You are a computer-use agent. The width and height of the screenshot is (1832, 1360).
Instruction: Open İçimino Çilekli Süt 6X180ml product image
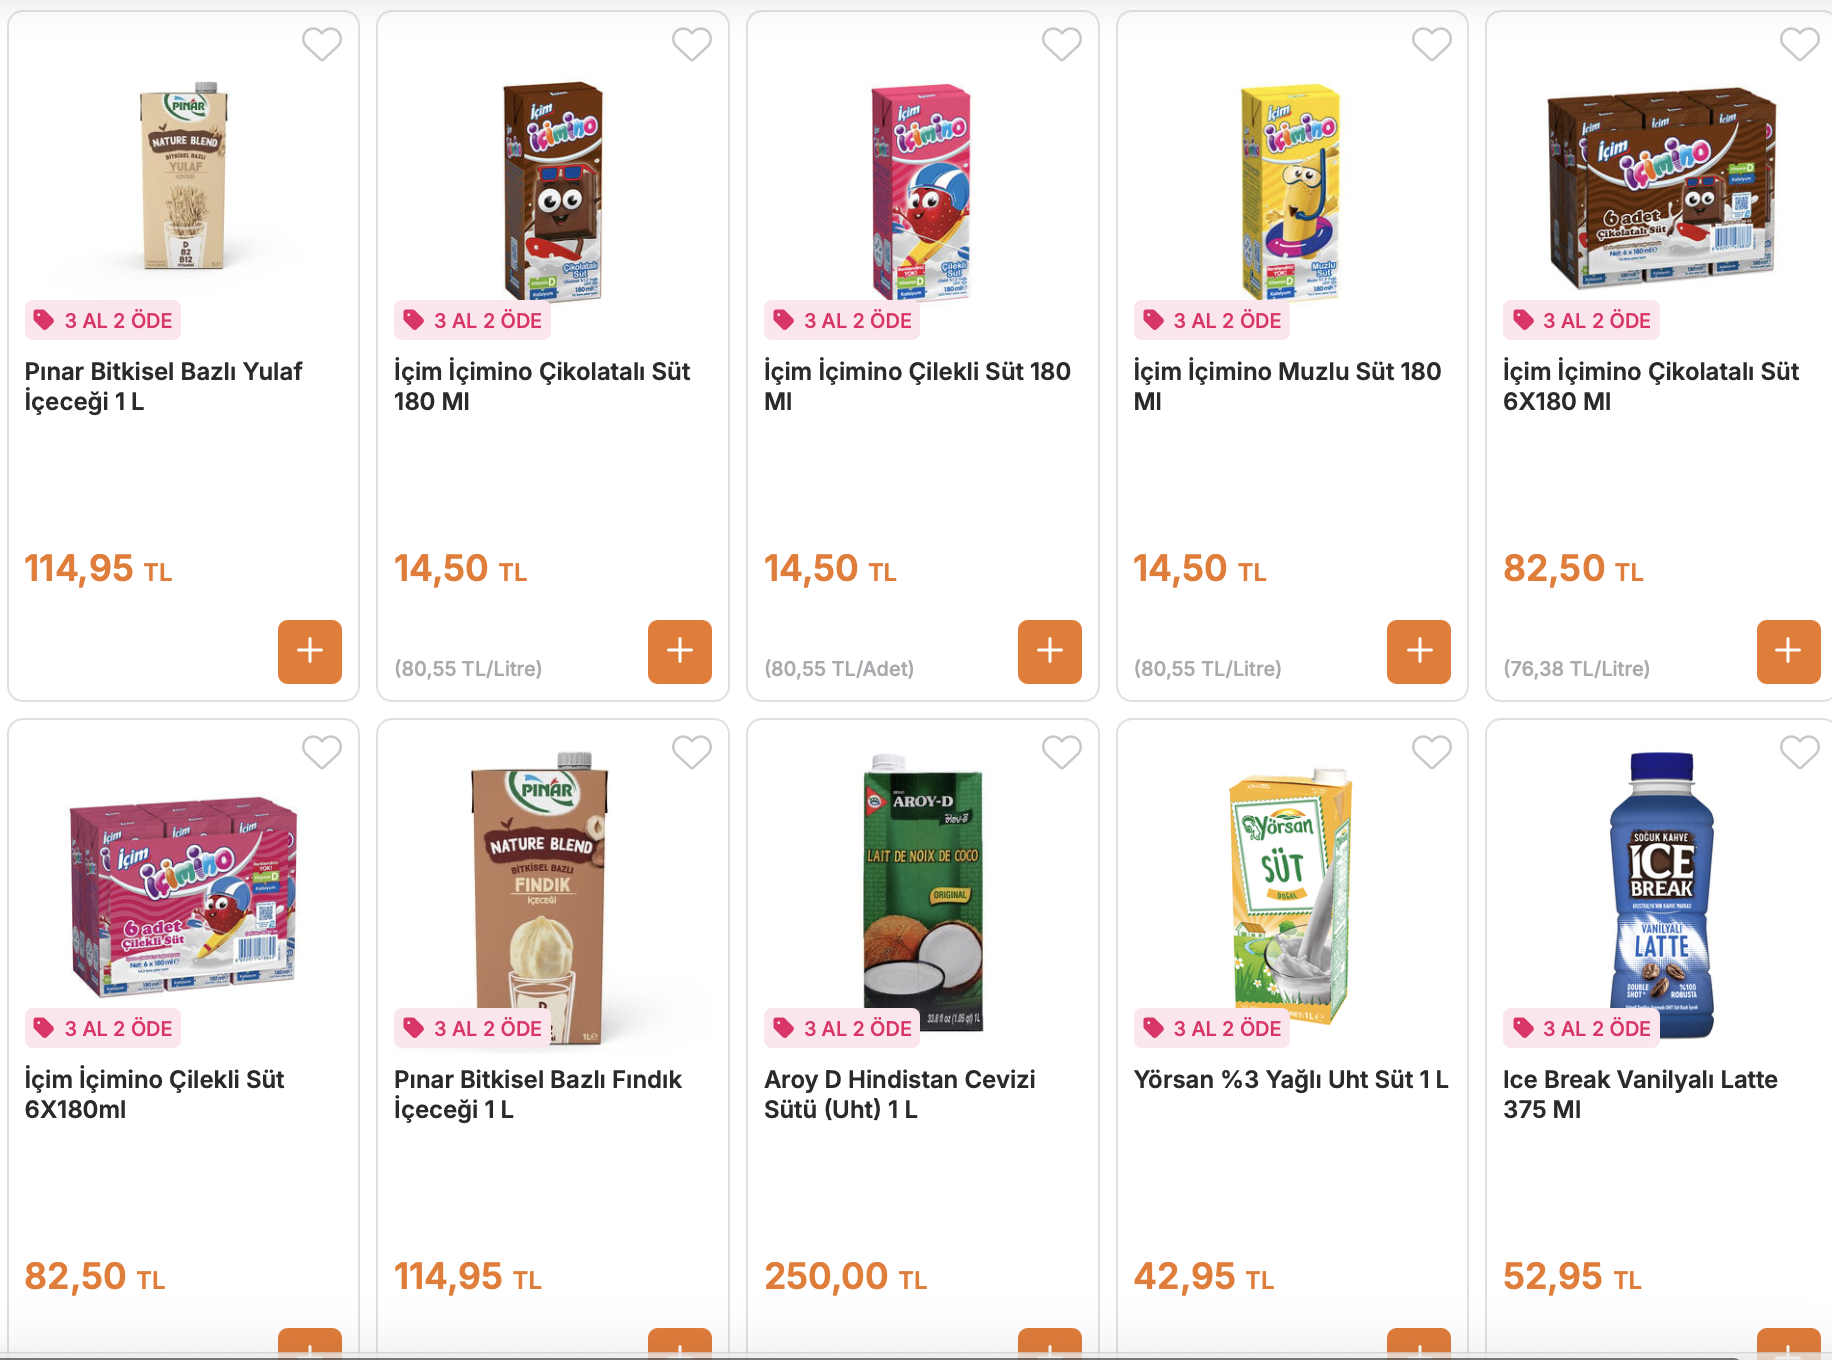(x=183, y=896)
